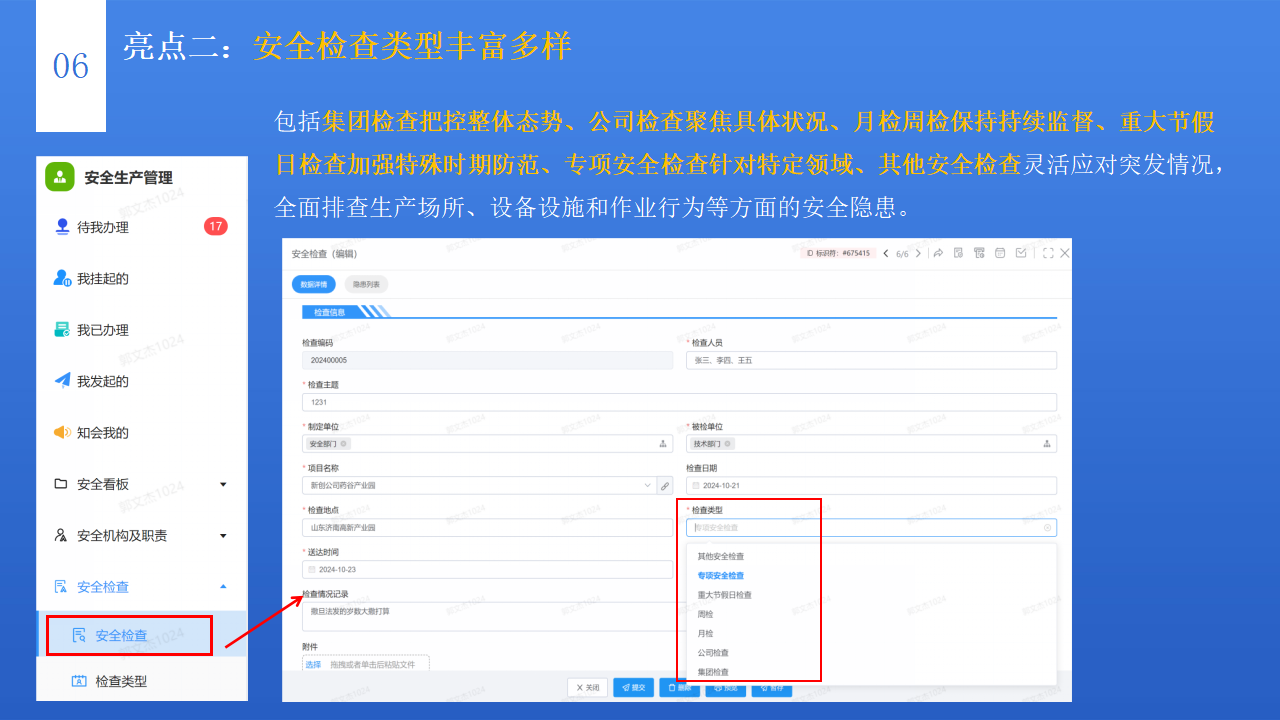Screen dimensions: 1280x720
Task: Select the share/forward icon in the dialog toolbar
Action: [x=938, y=253]
